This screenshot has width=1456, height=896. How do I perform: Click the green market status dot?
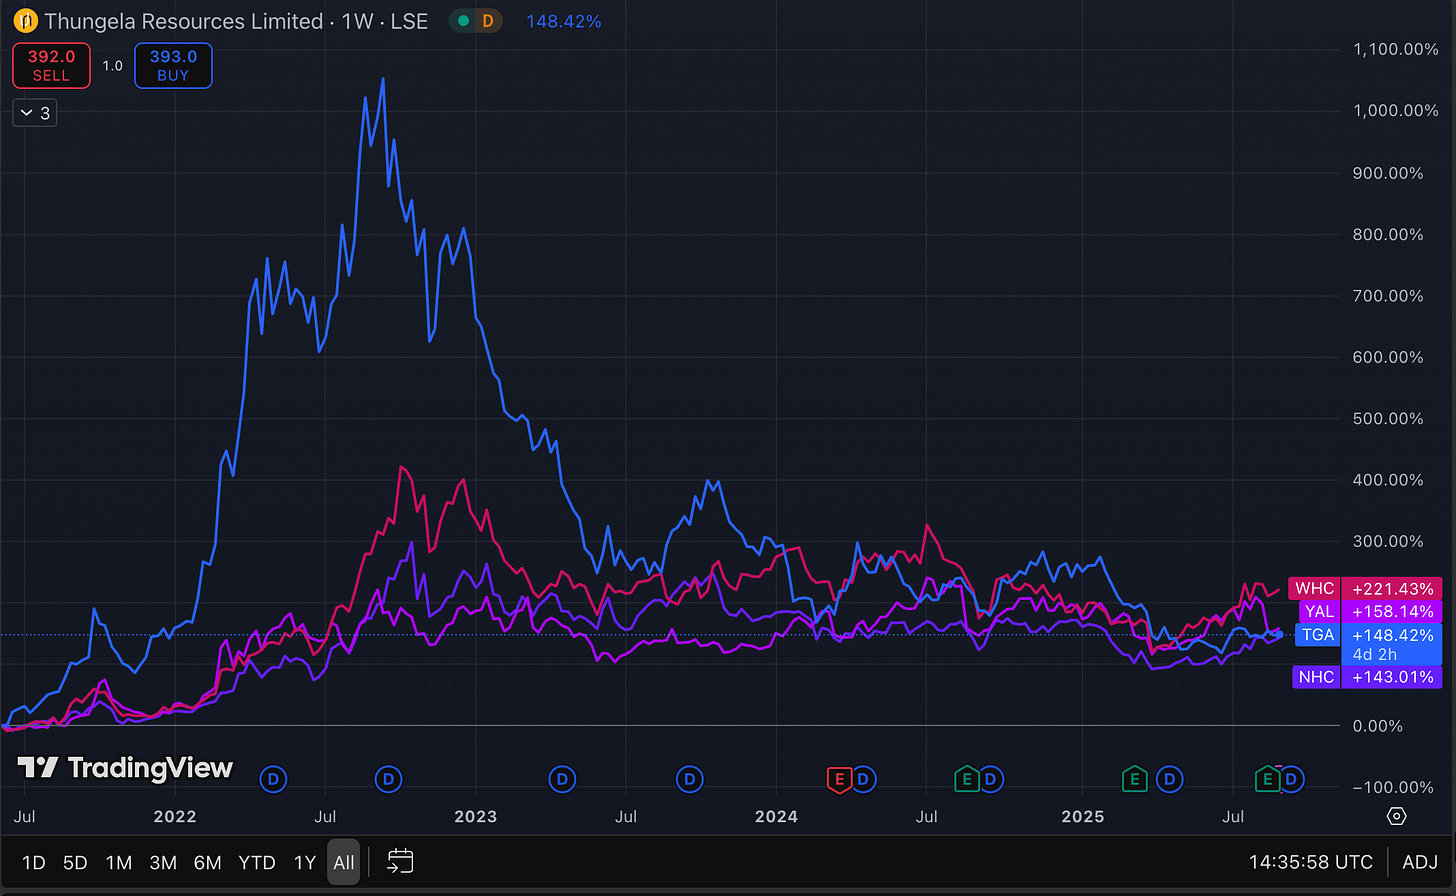click(463, 21)
